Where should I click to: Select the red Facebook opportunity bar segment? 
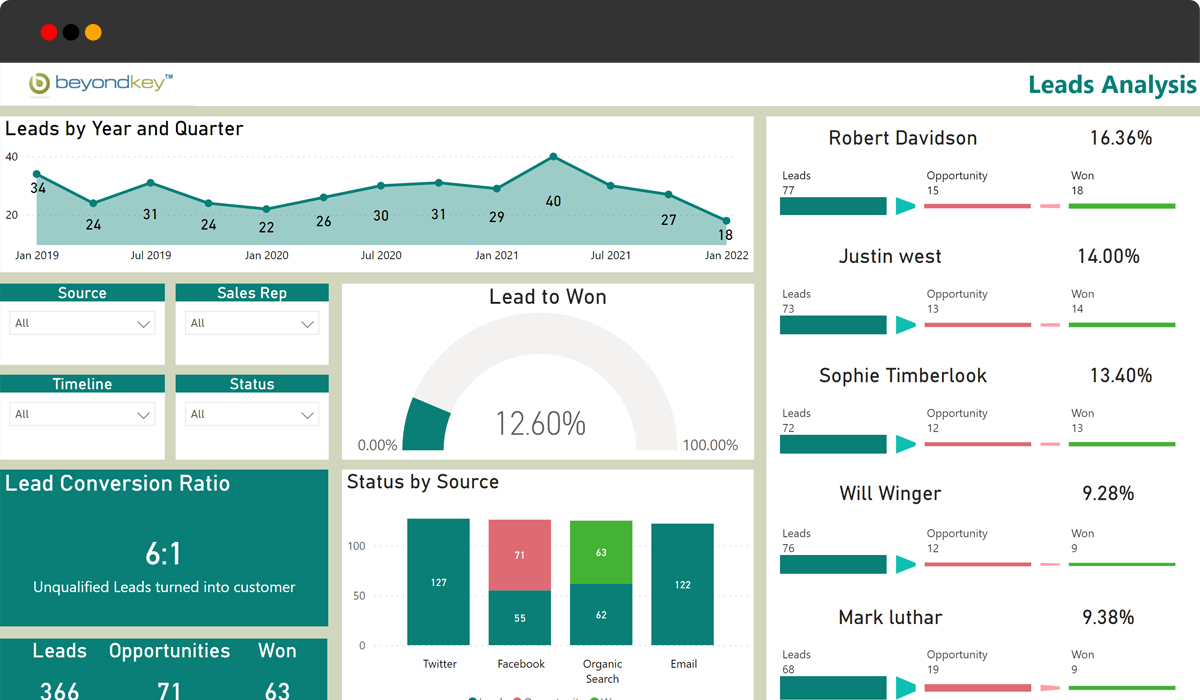pos(519,555)
